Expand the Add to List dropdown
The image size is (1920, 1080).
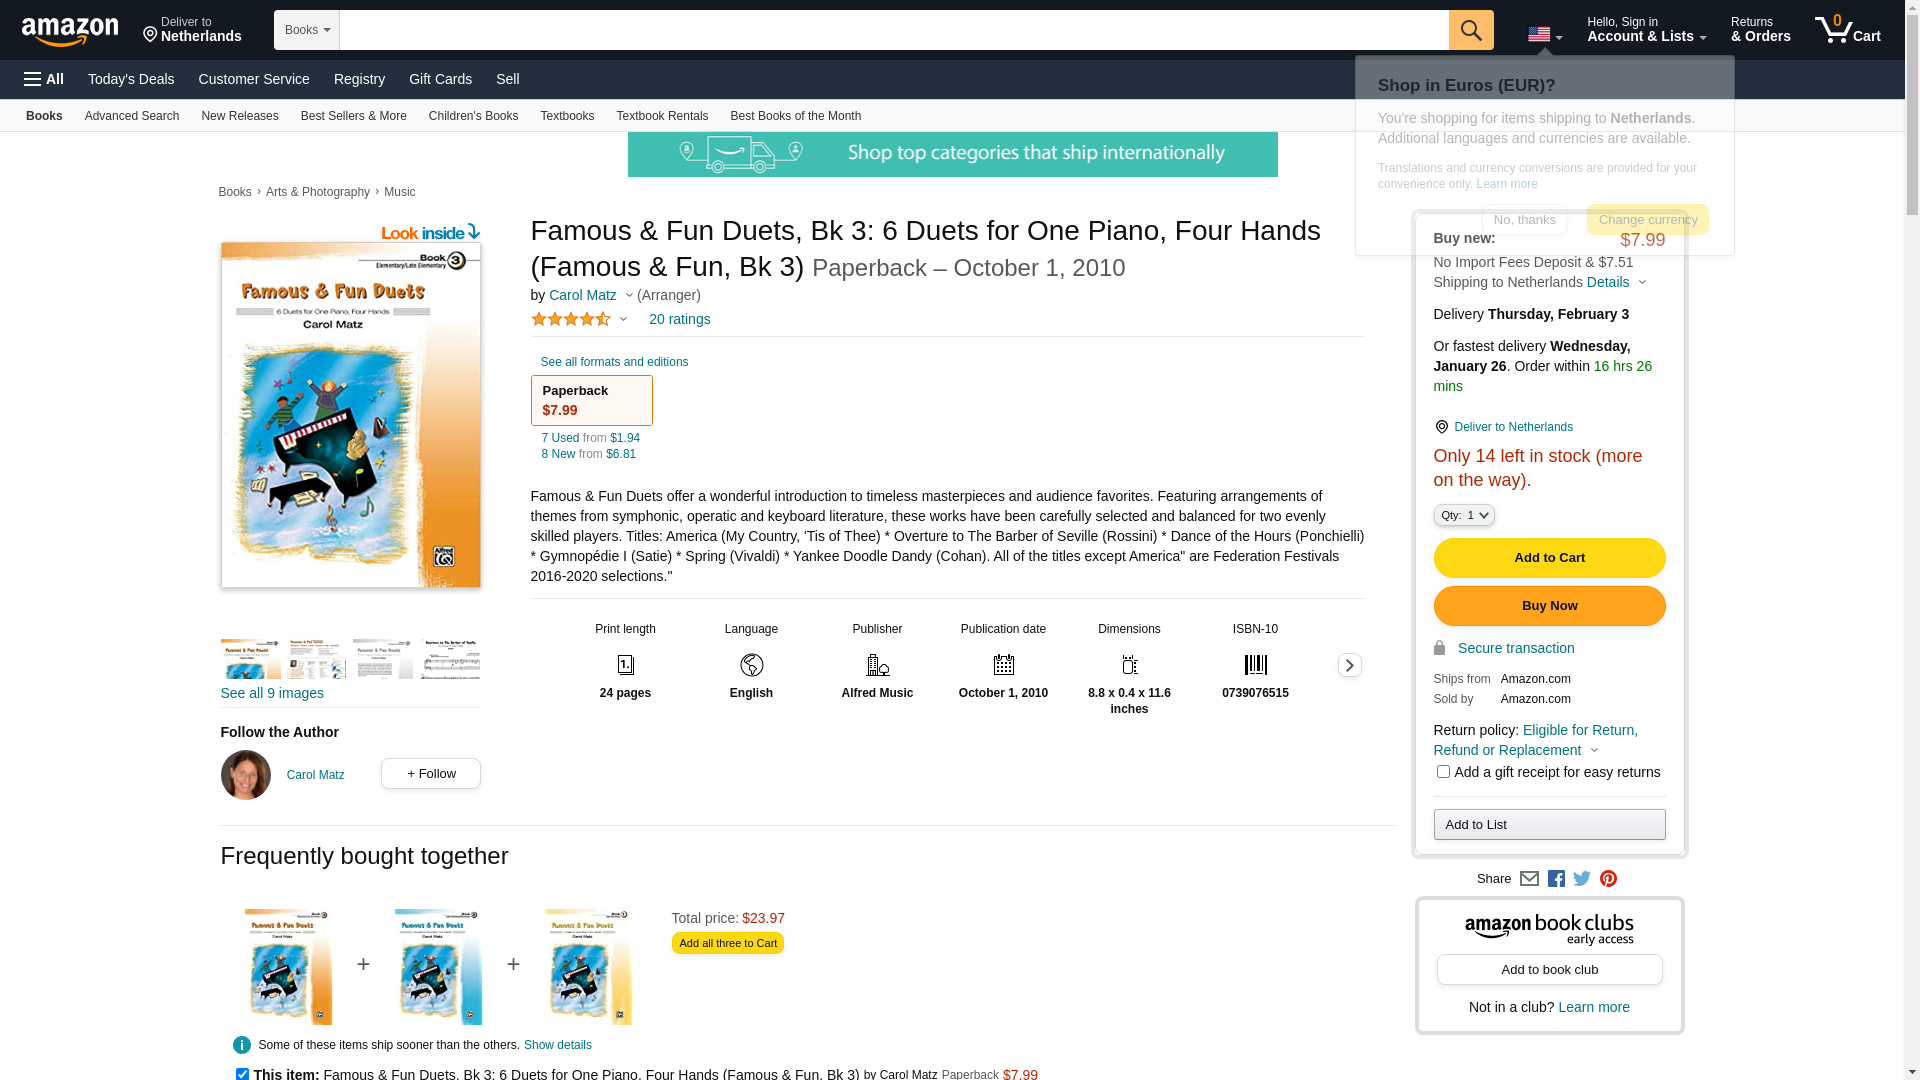(1549, 825)
